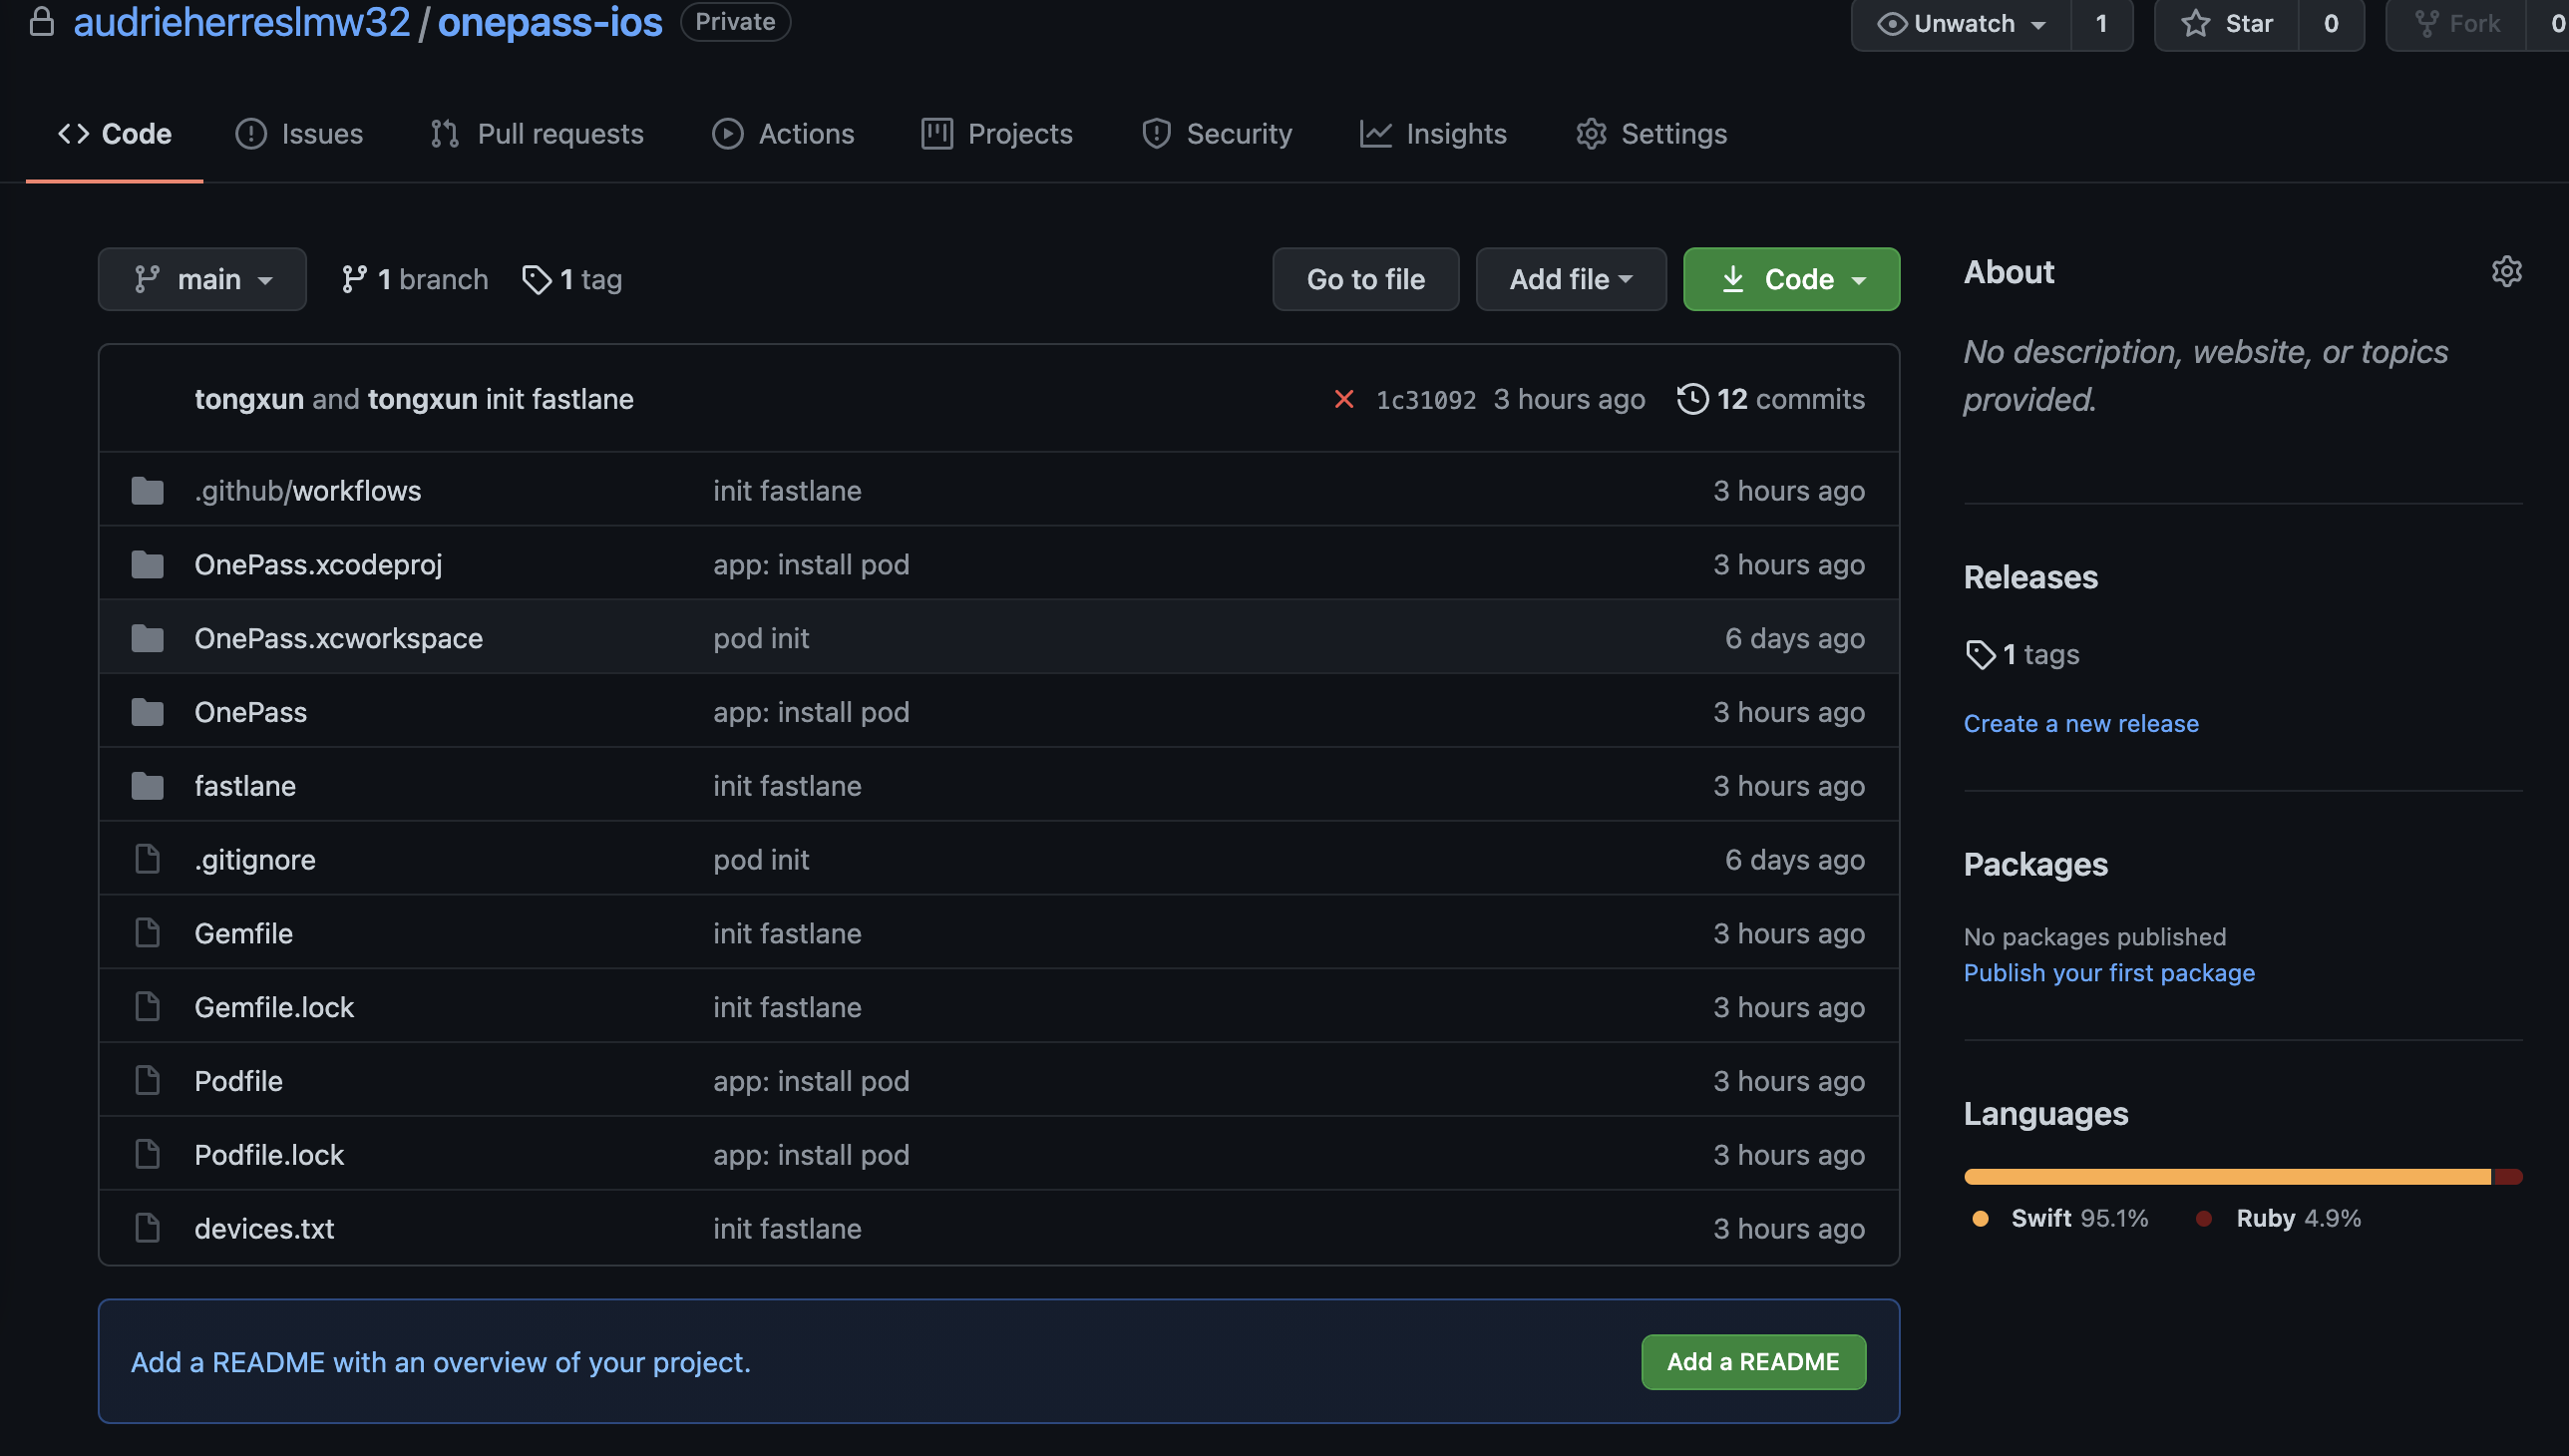Screen dimensions: 2569x1456
Task: Open the fastlane folder
Action: [245, 786]
